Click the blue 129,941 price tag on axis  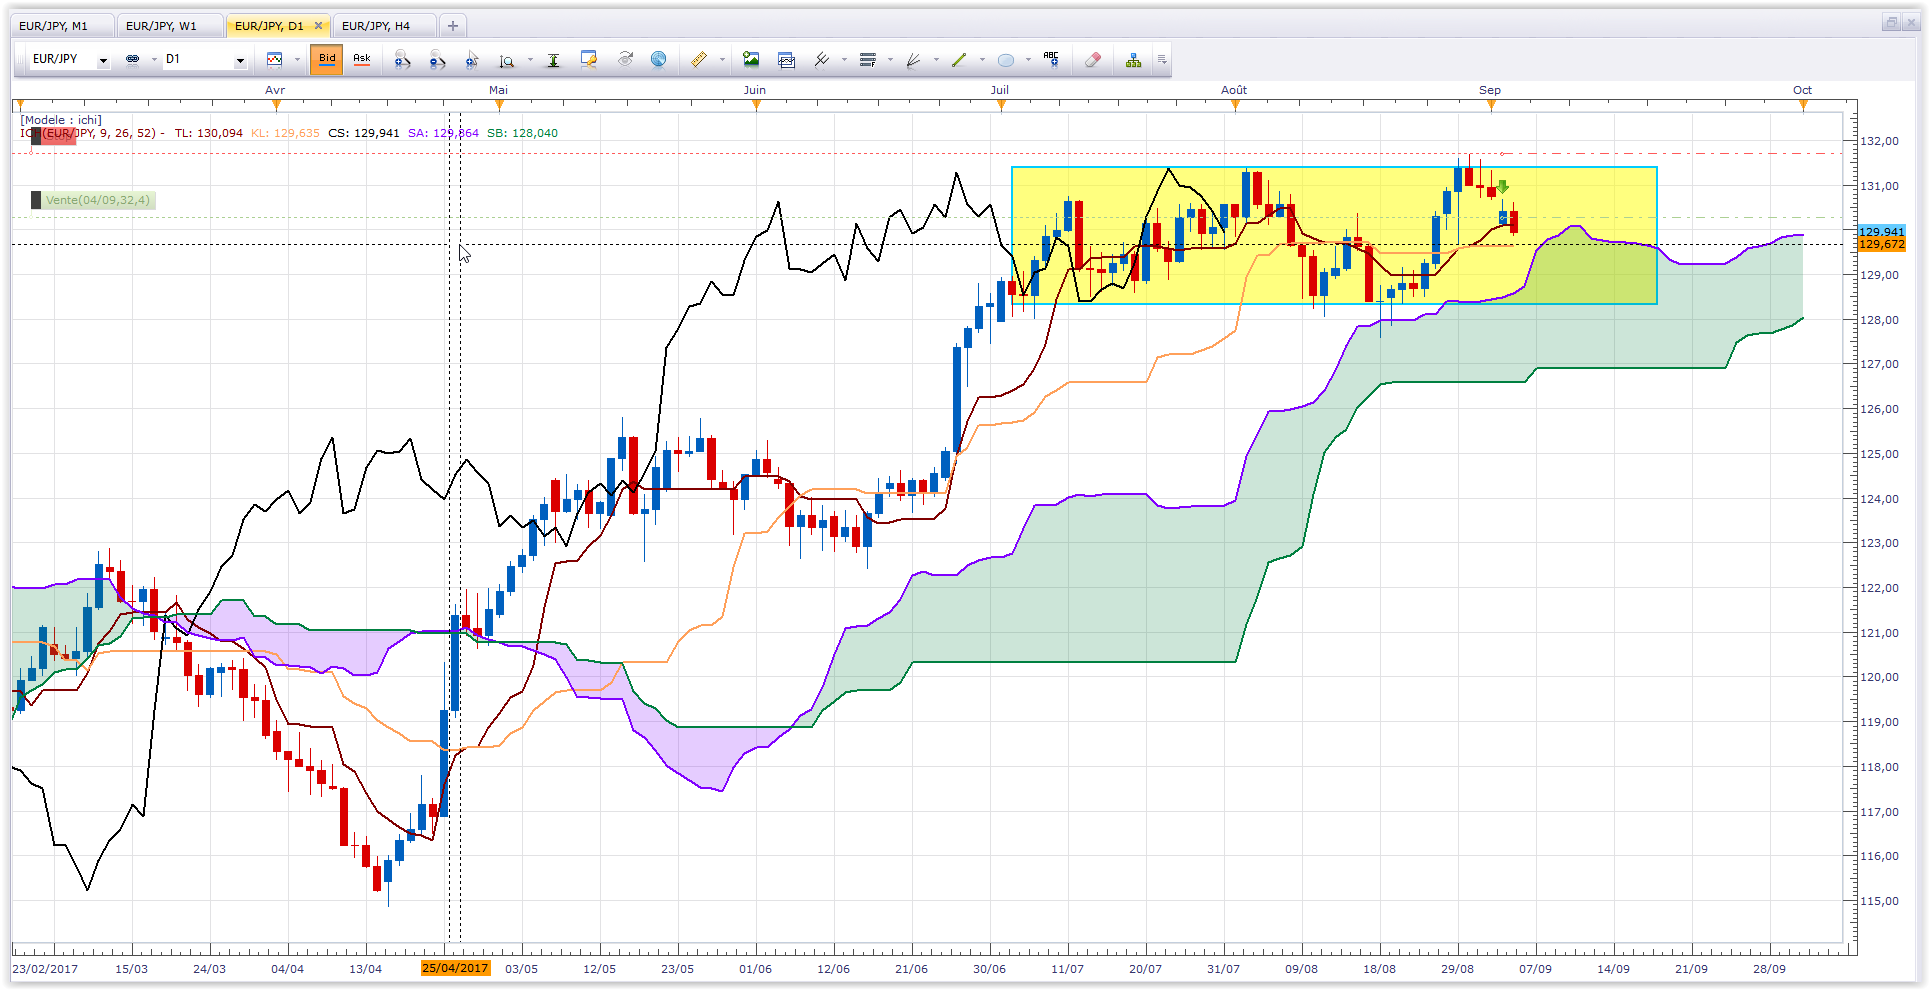click(x=1881, y=231)
